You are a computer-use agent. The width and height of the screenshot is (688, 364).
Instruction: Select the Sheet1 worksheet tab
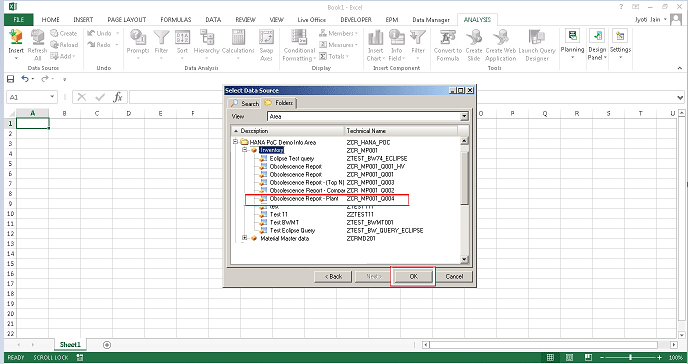70,345
